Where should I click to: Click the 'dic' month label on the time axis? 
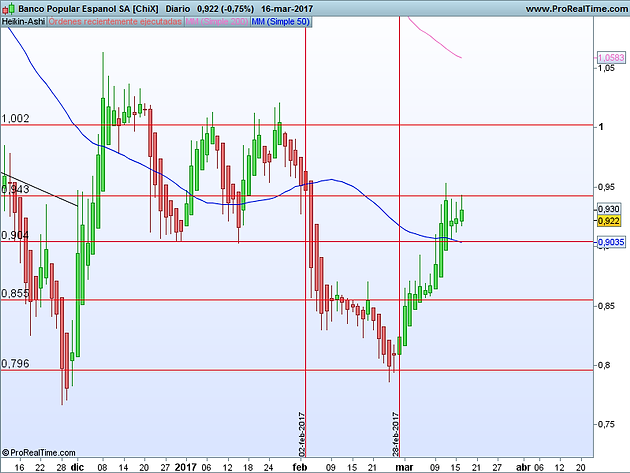click(77, 467)
